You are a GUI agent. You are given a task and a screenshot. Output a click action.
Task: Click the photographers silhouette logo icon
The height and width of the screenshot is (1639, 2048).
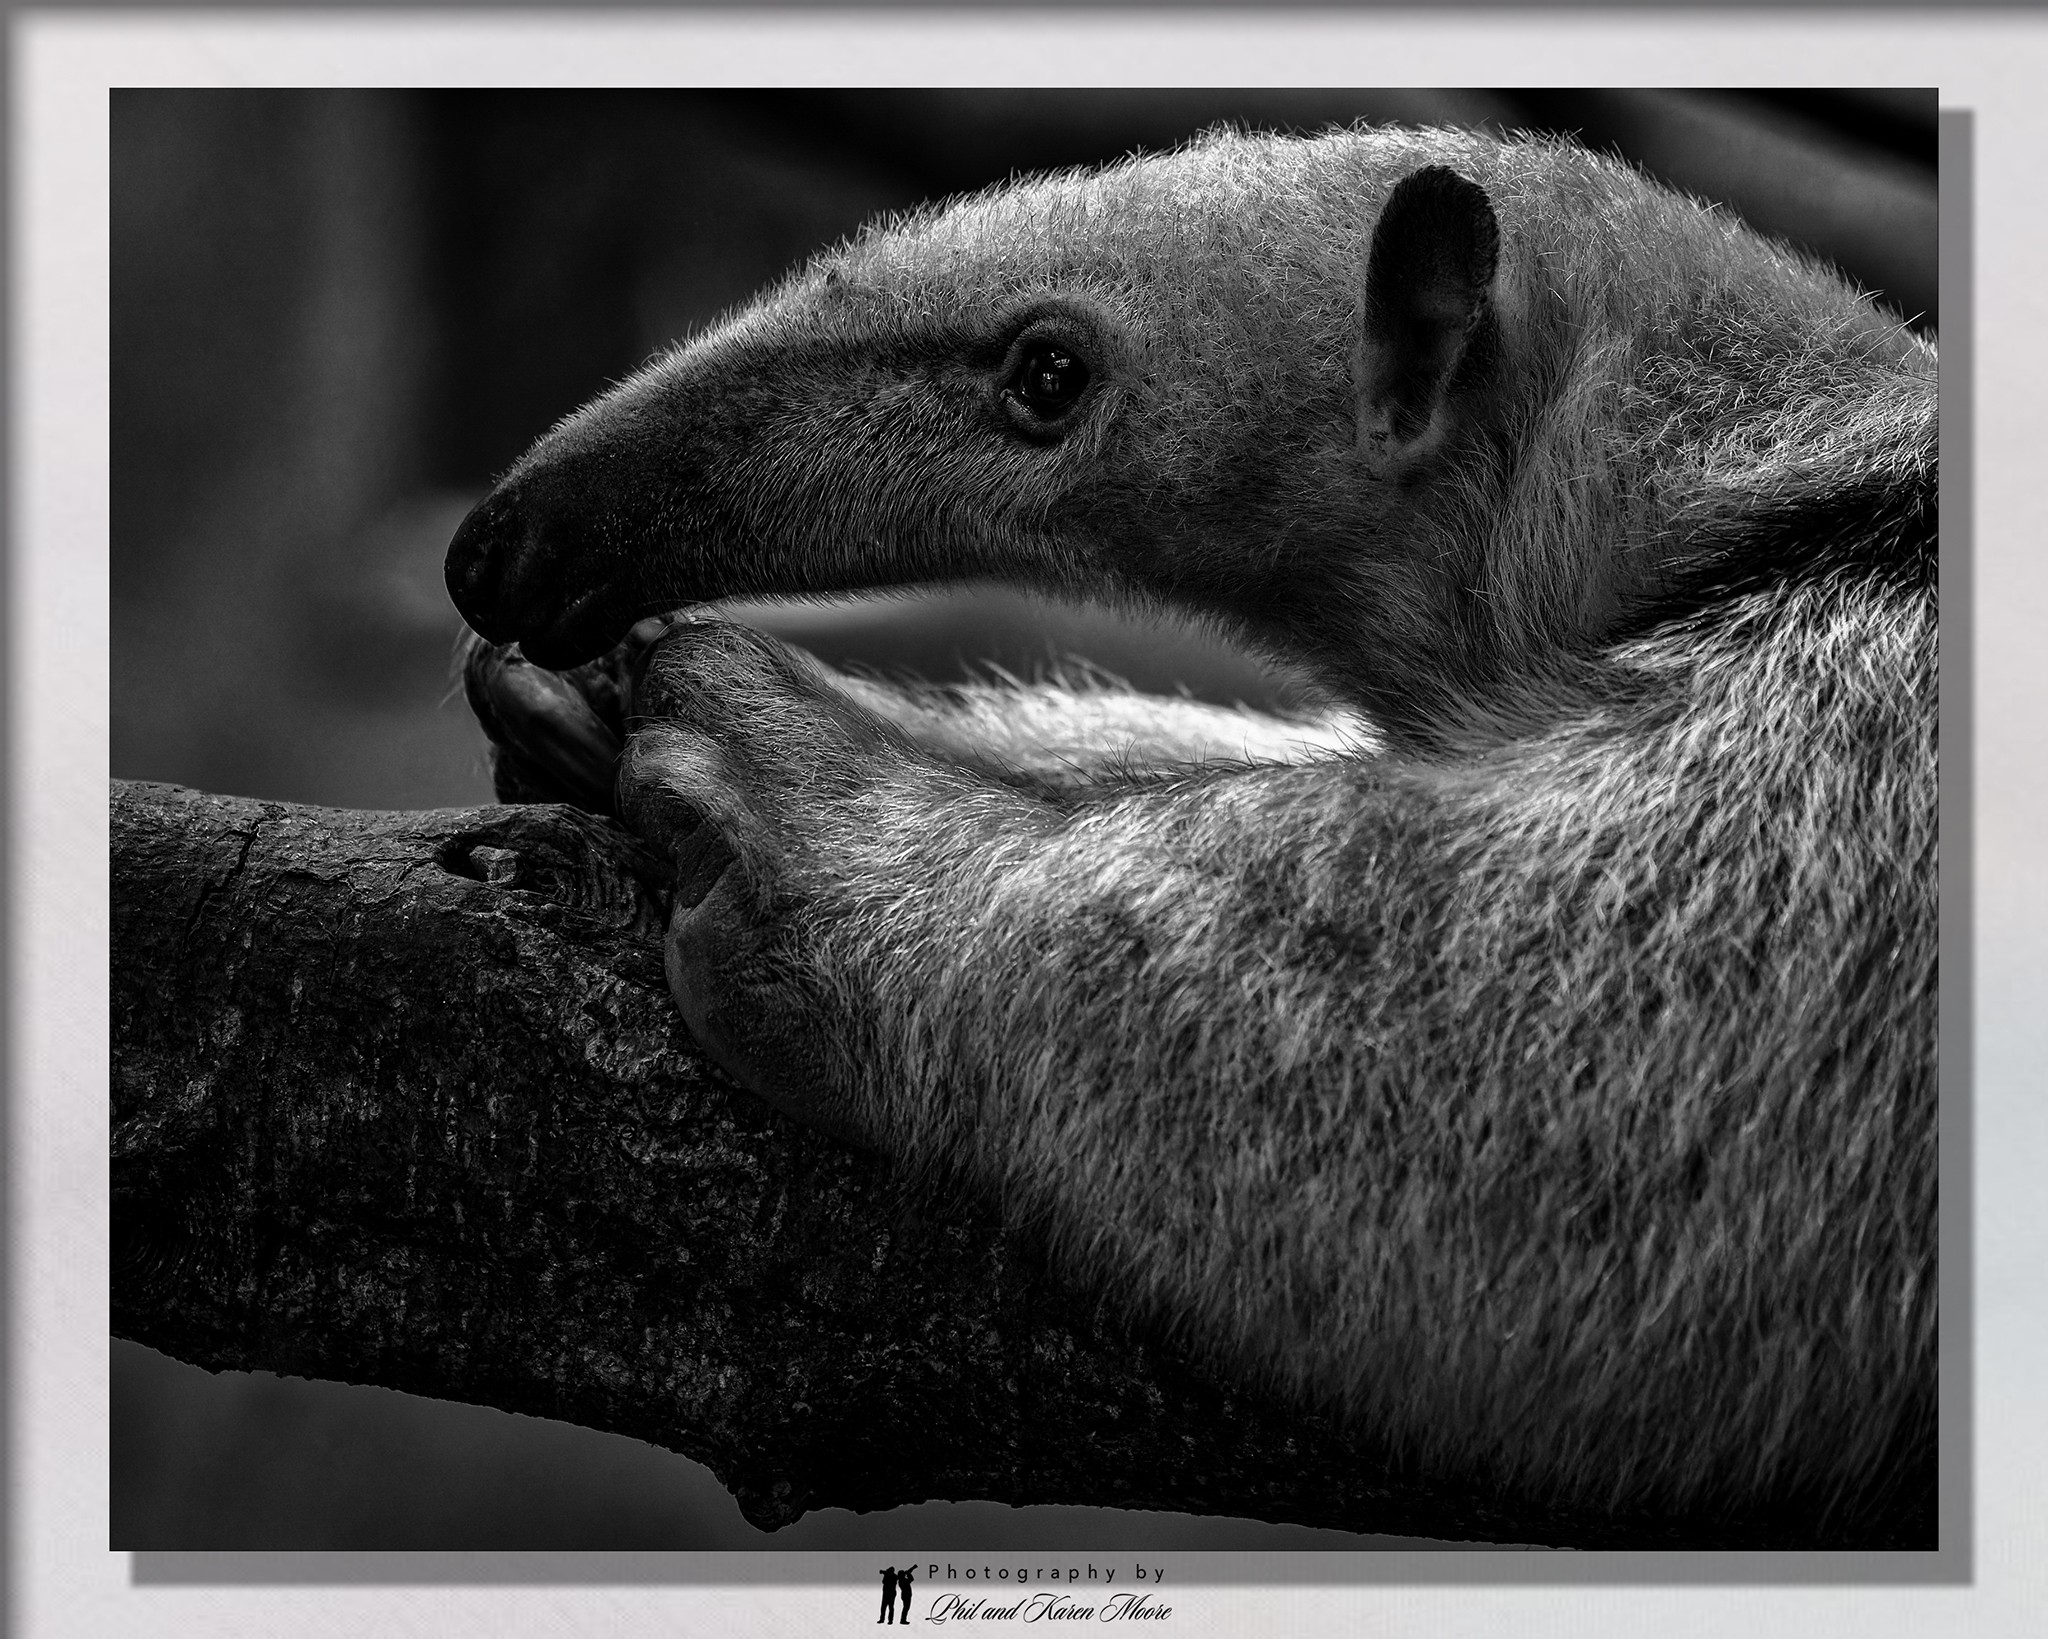point(895,1594)
